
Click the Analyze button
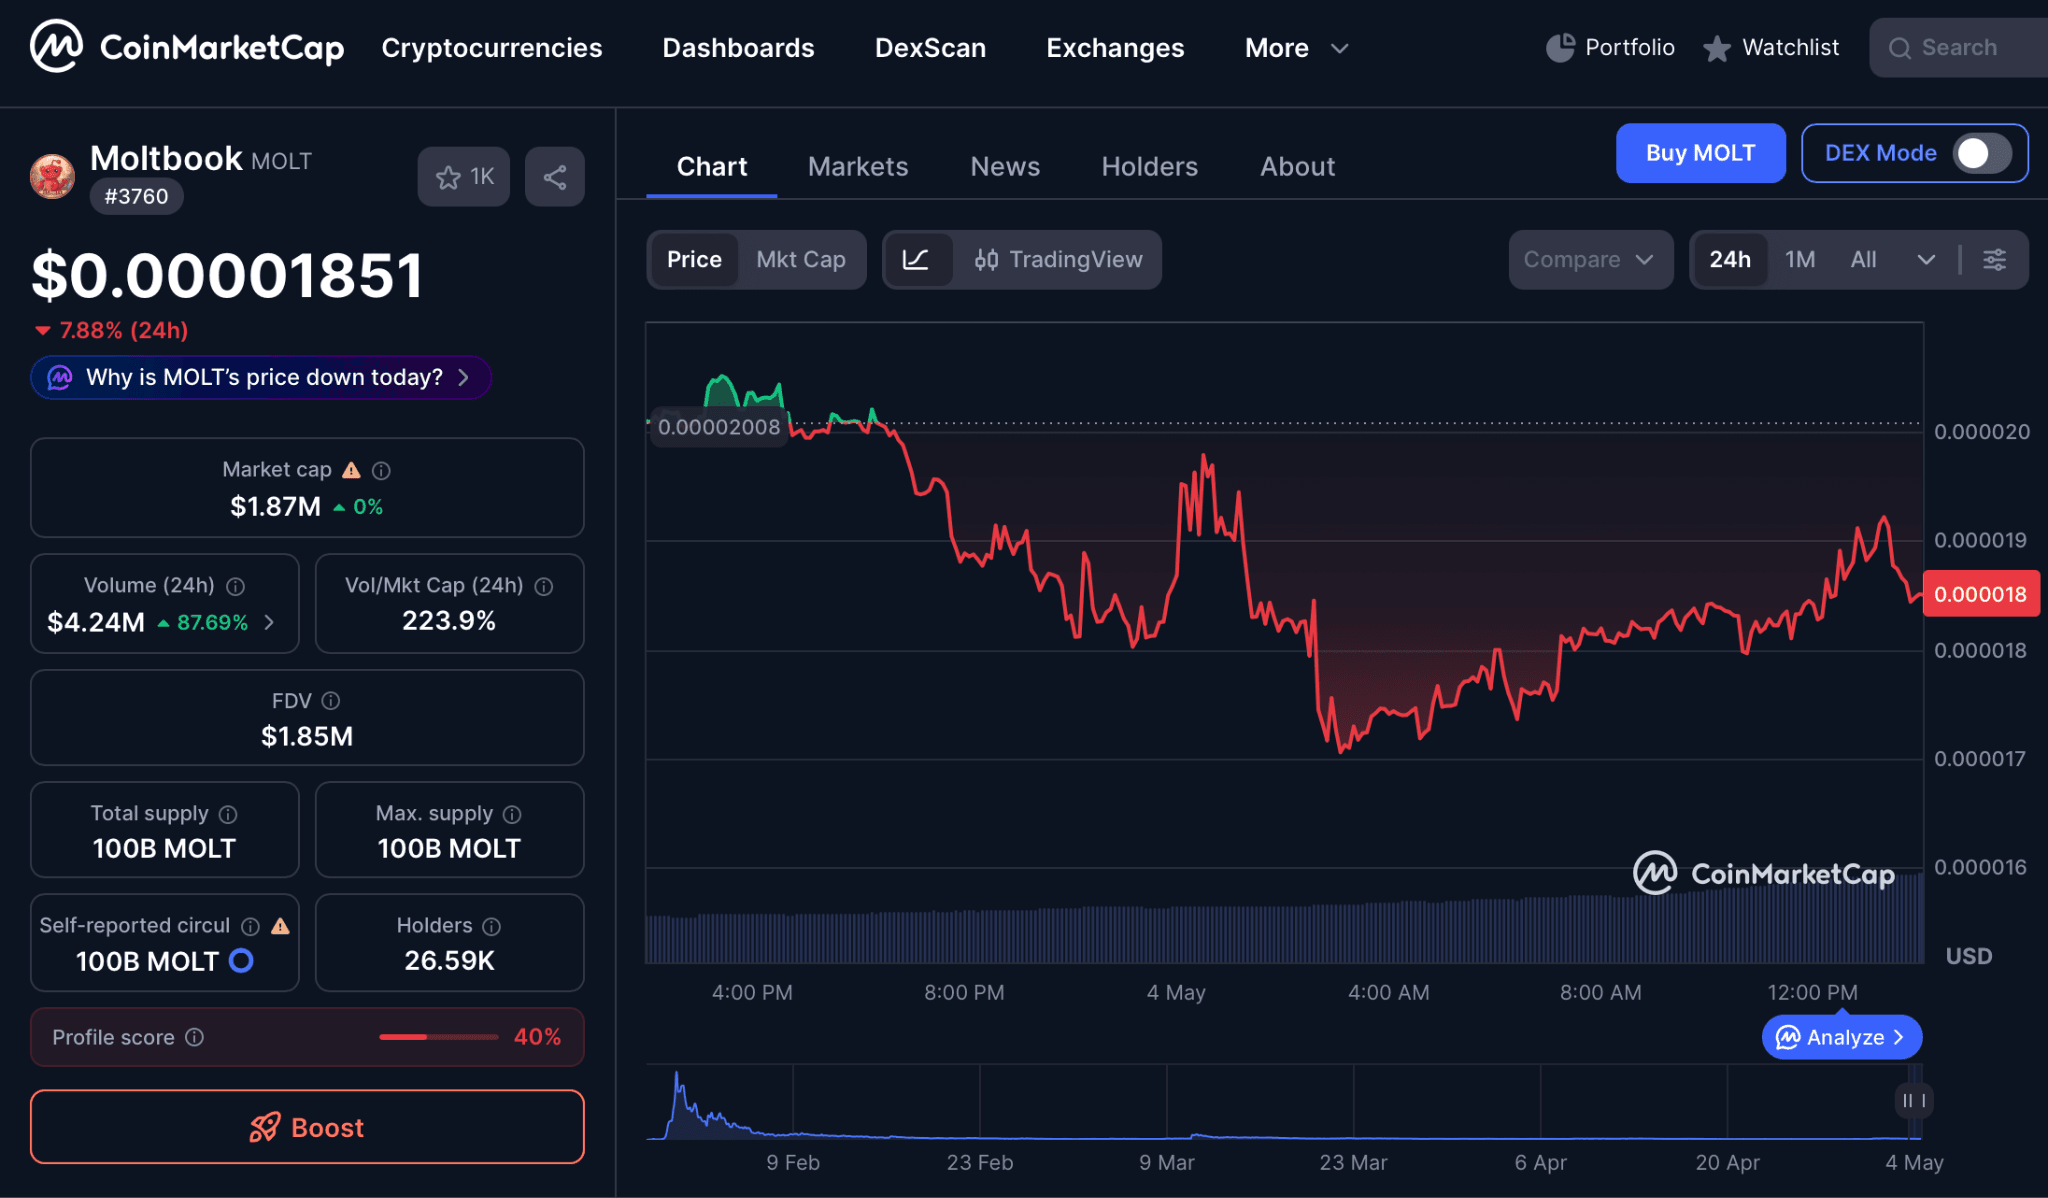pyautogui.click(x=1842, y=1038)
